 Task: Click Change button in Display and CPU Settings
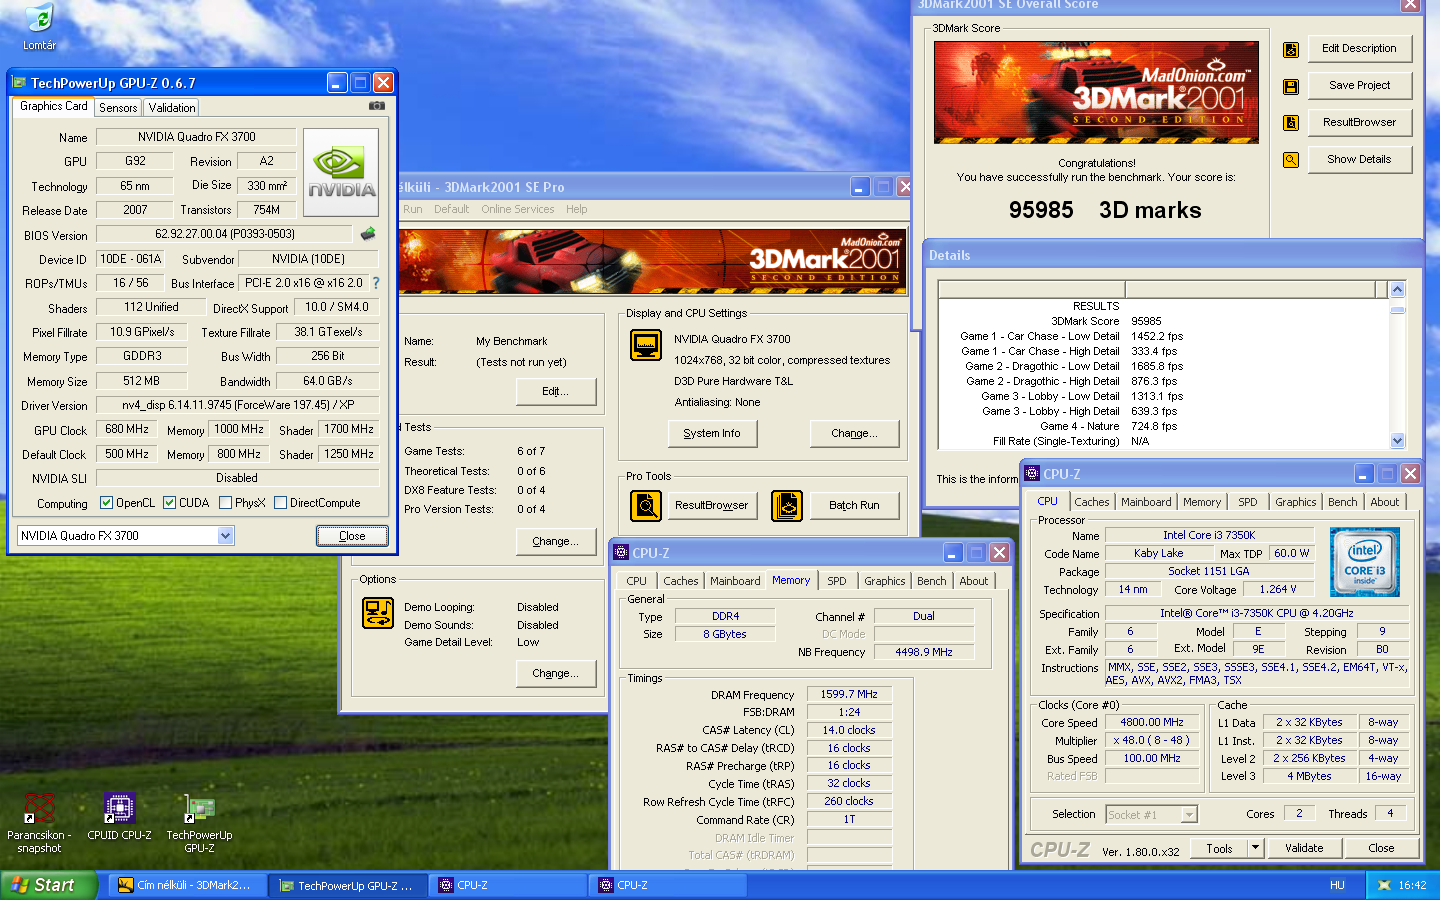click(854, 433)
